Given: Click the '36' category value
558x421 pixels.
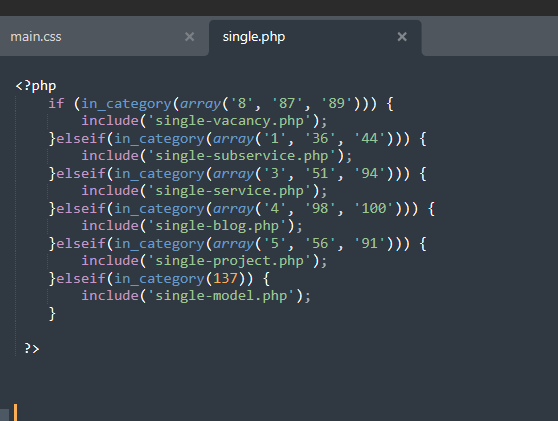Looking at the screenshot, I should pyautogui.click(x=320, y=138).
